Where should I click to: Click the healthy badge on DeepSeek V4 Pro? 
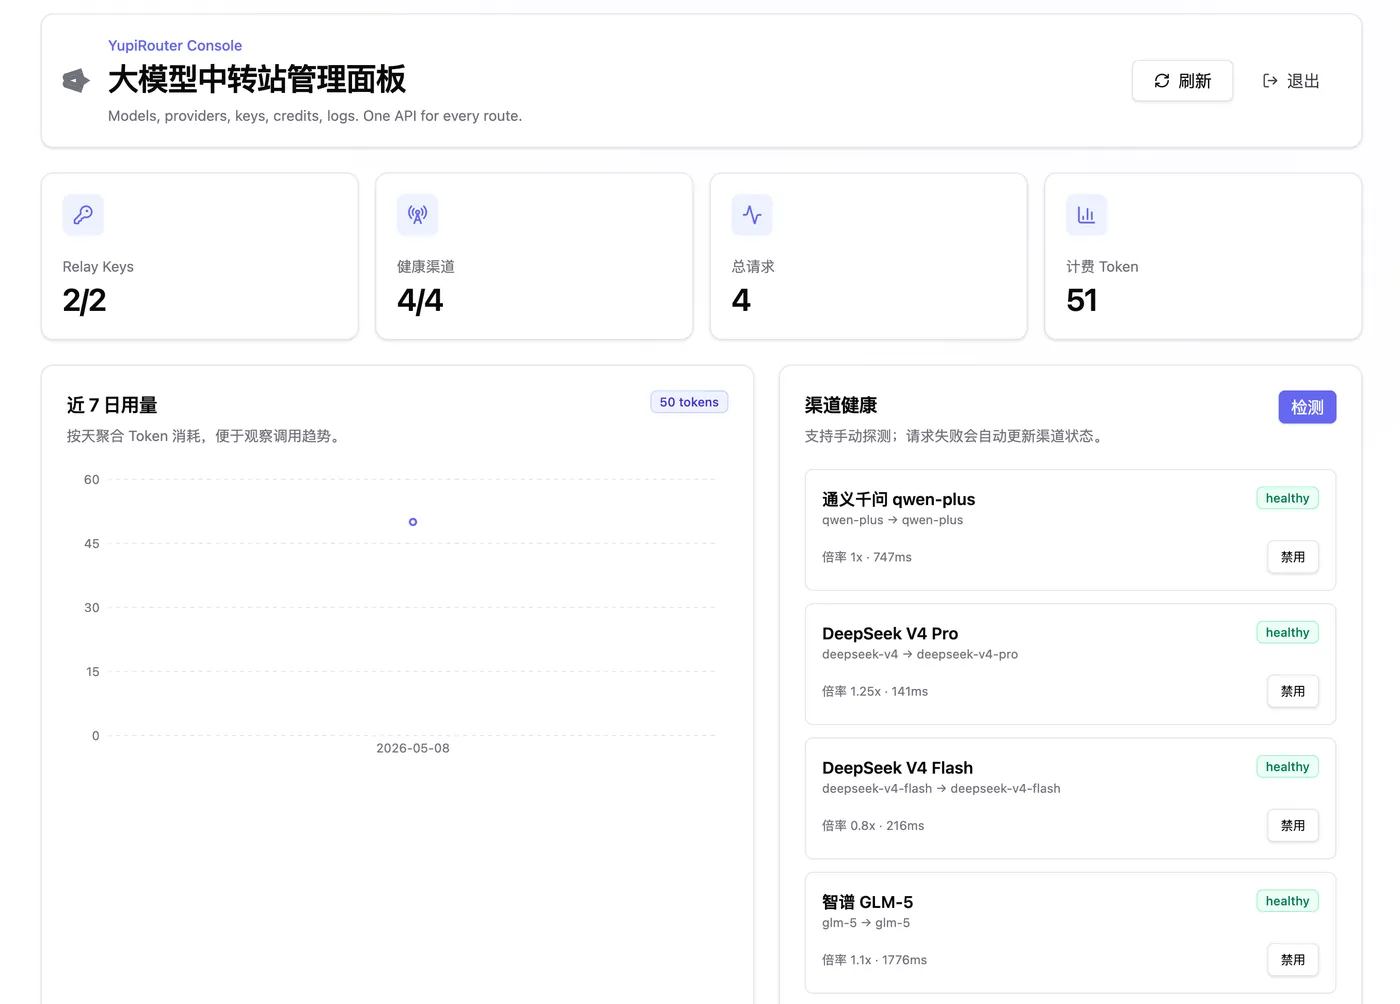click(1287, 632)
